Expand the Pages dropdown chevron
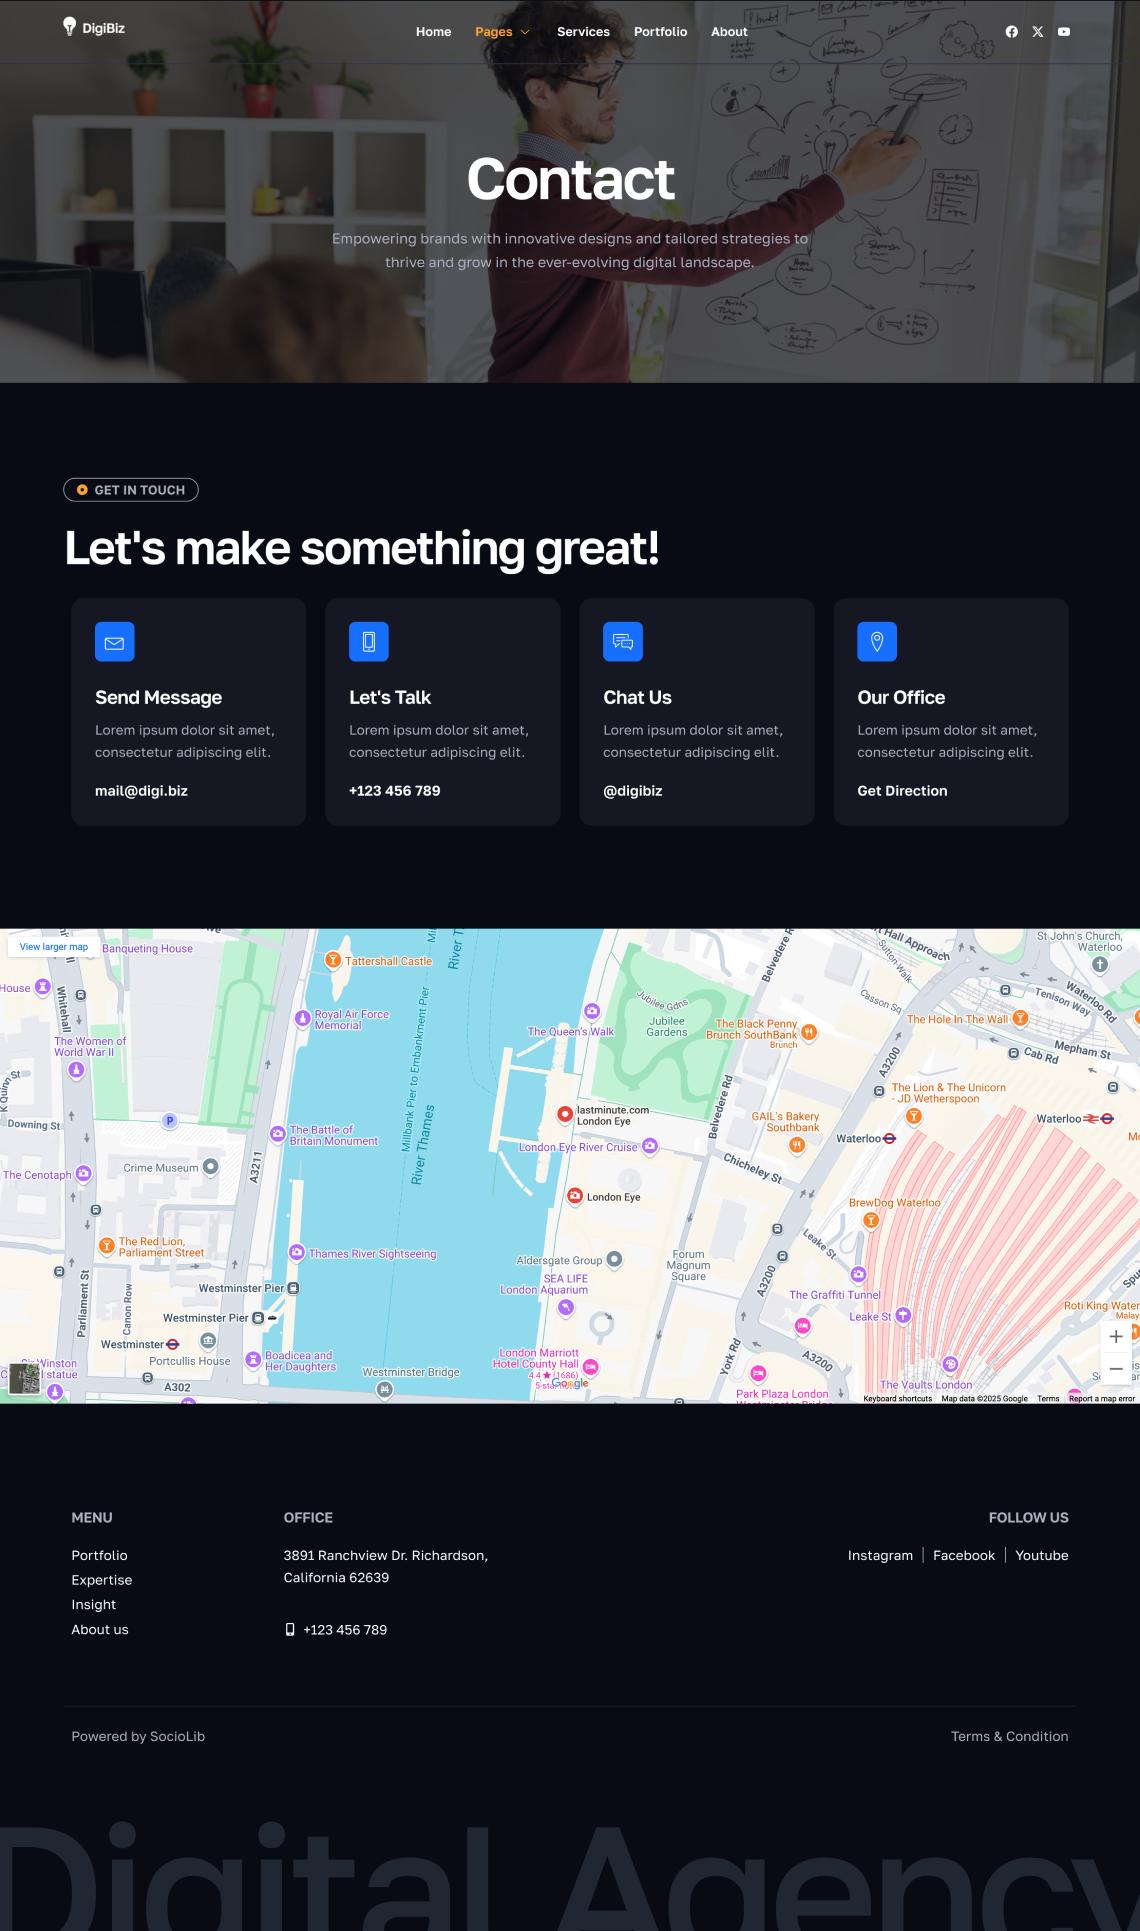The height and width of the screenshot is (1931, 1140). (x=525, y=32)
